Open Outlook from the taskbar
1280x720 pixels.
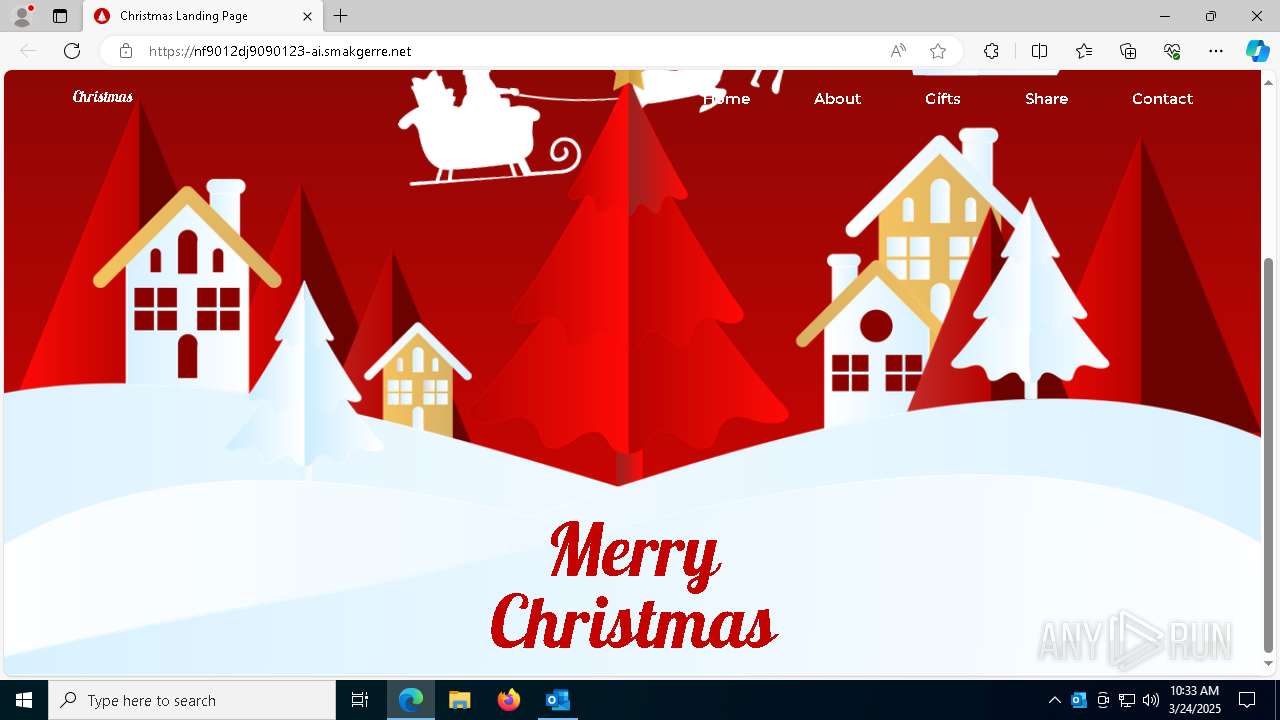557,700
